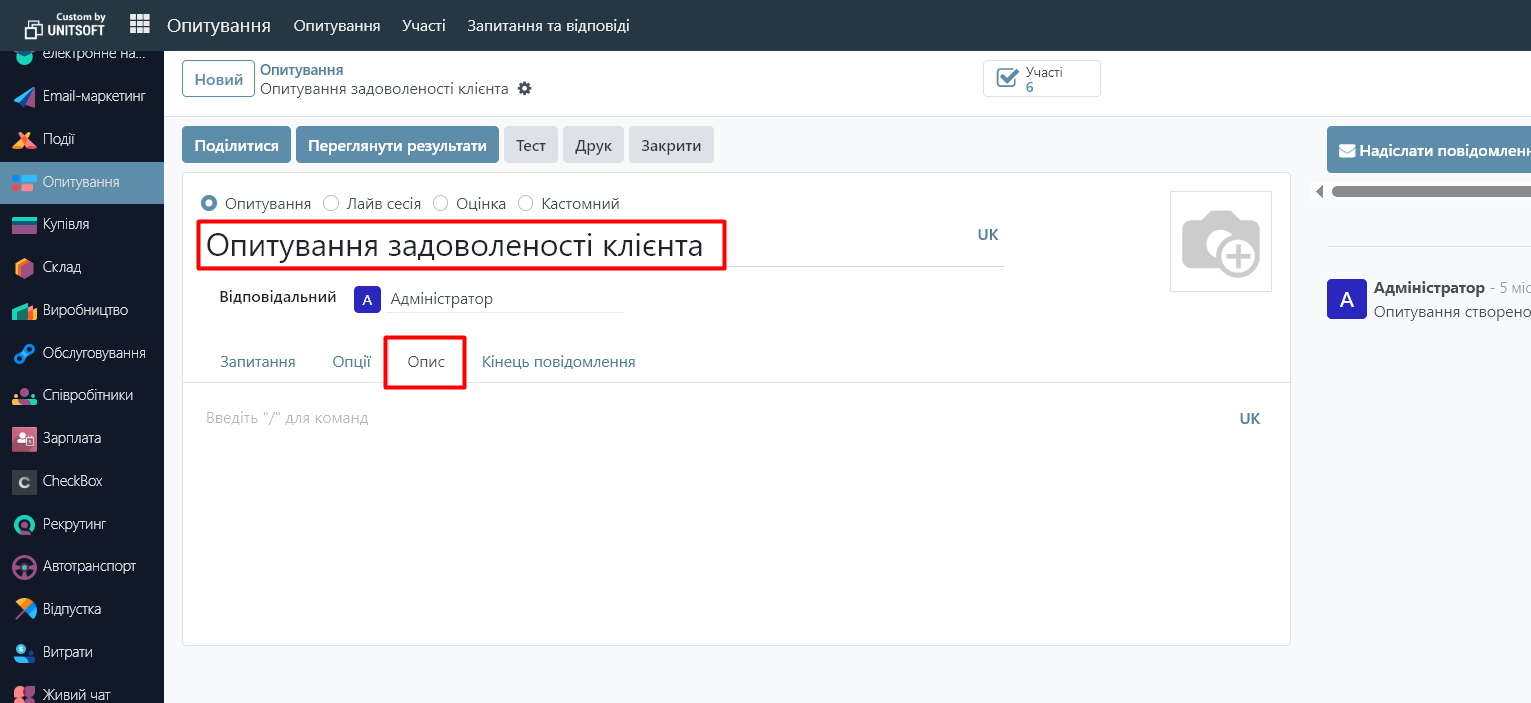Select the Кастомний radio option
The width and height of the screenshot is (1531, 703).
[x=526, y=204]
